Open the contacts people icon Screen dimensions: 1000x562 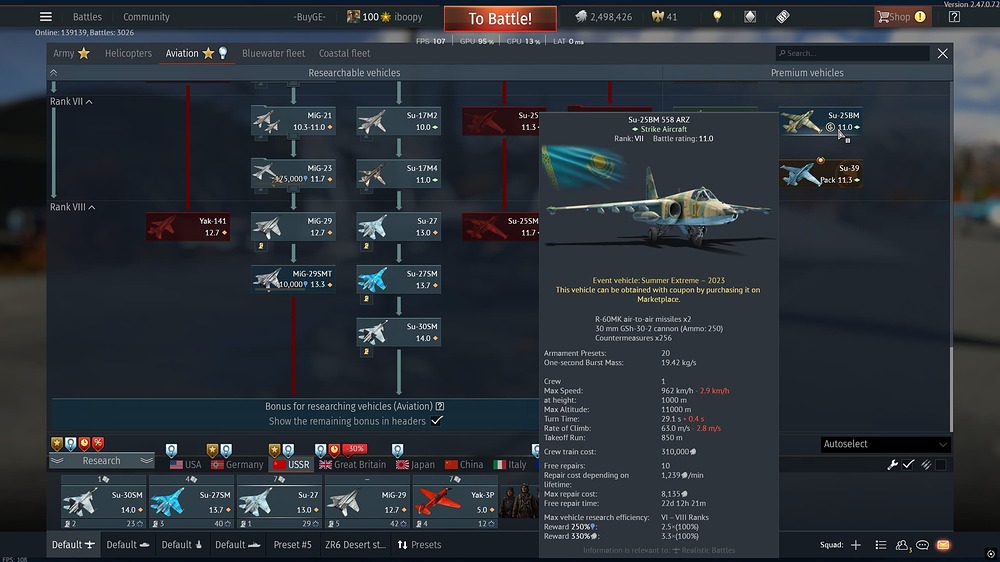click(x=902, y=545)
